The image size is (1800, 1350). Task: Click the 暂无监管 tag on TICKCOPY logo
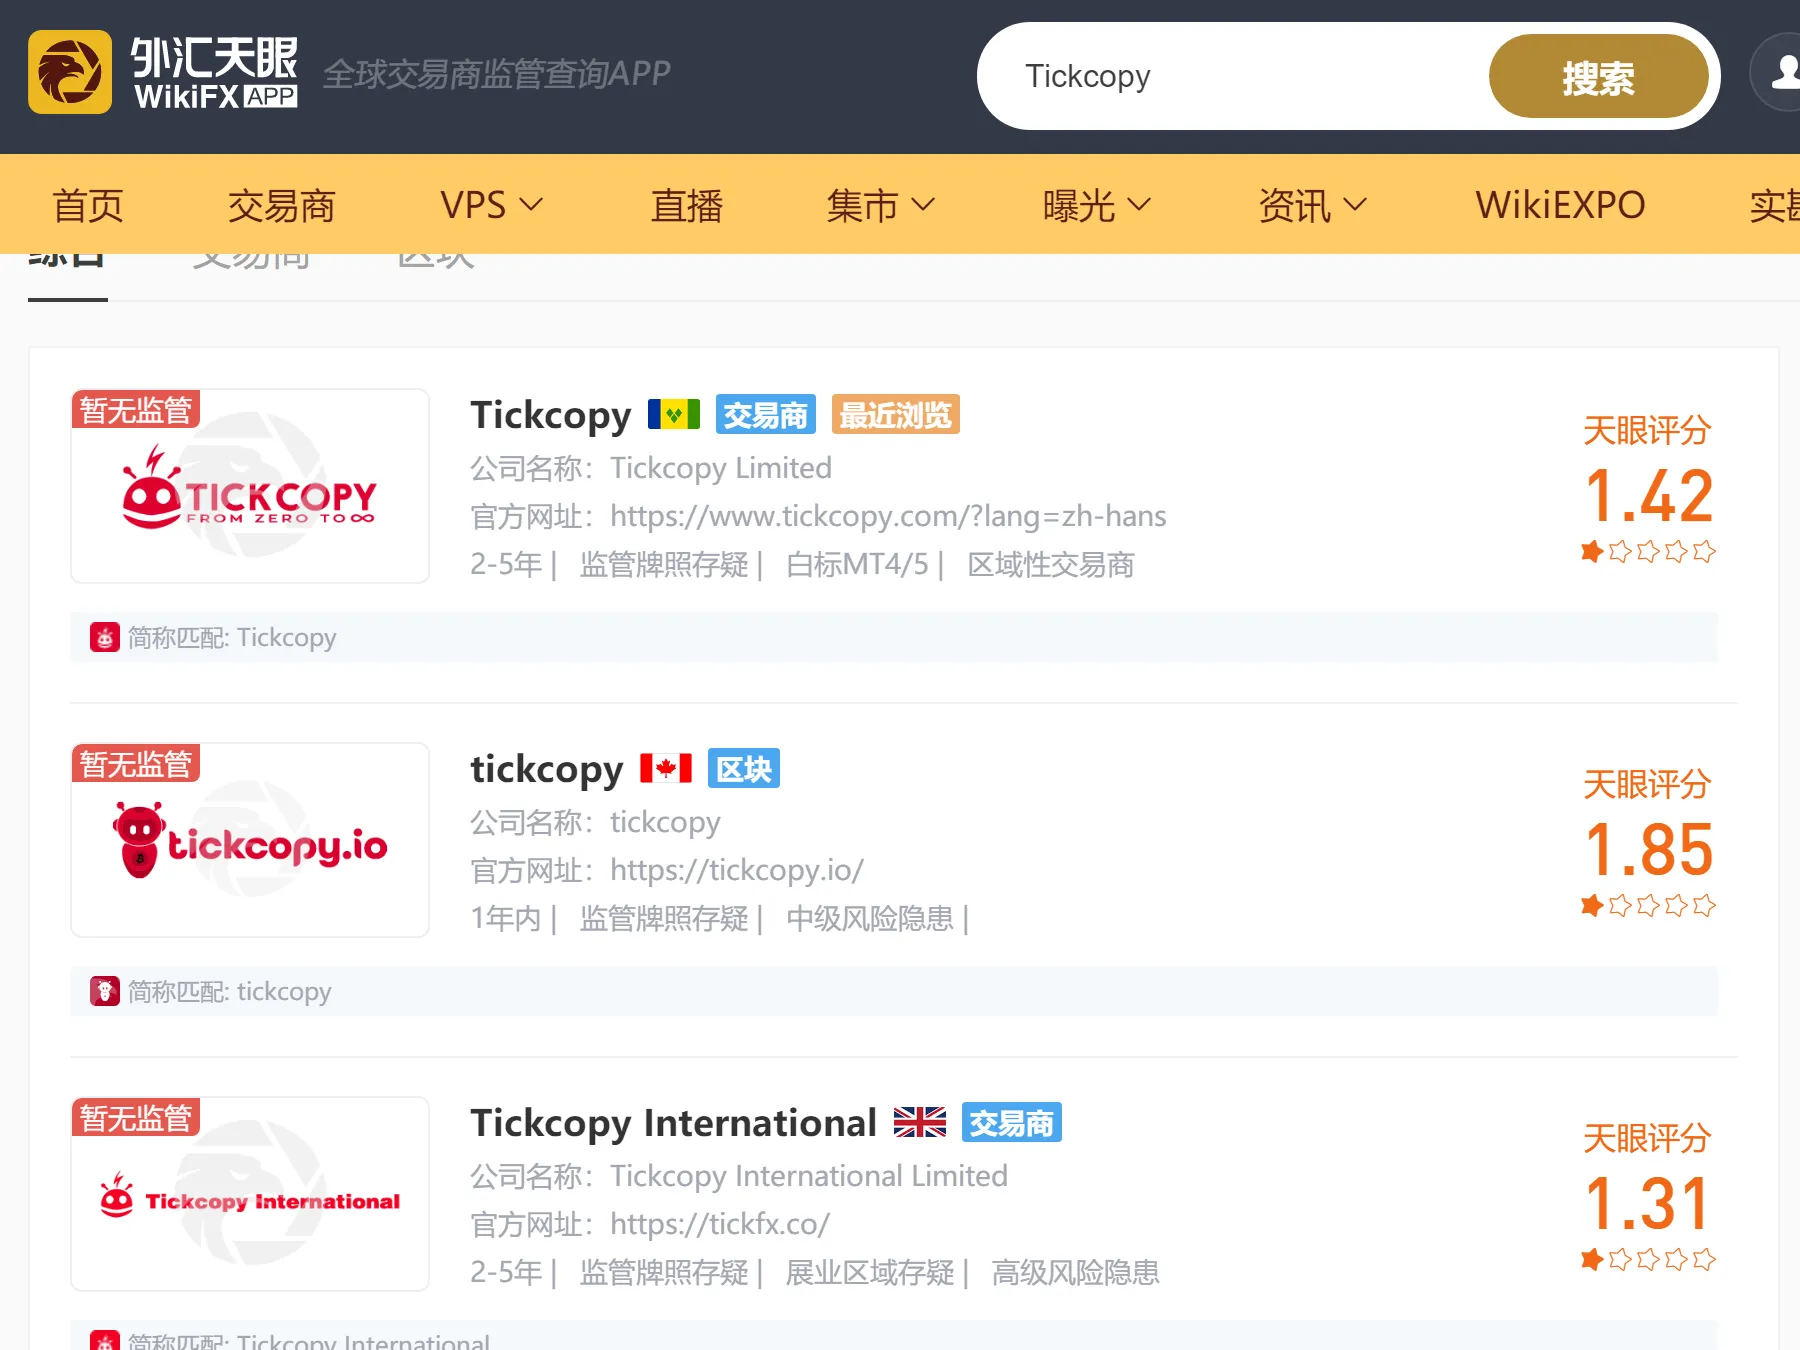136,409
